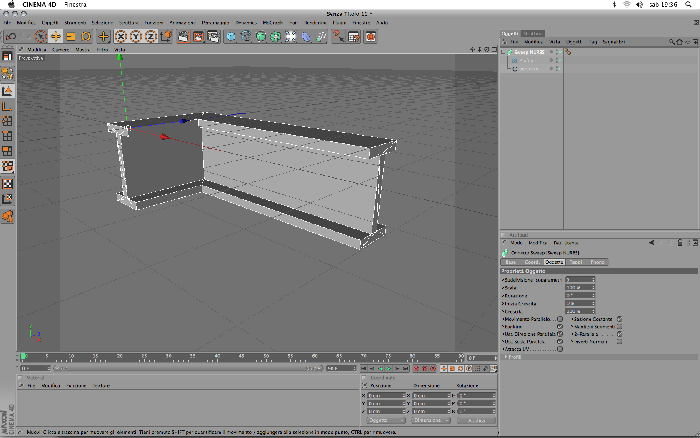
Task: Open the viewport Camere menu
Action: tap(61, 50)
